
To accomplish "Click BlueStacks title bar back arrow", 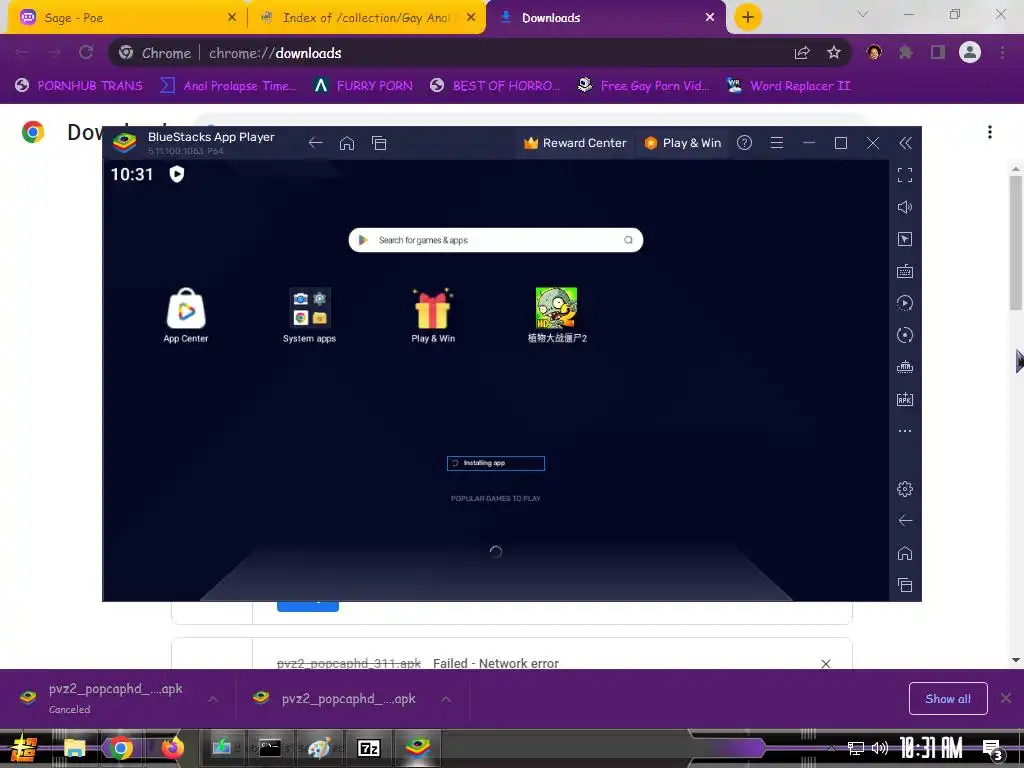I will coord(315,143).
